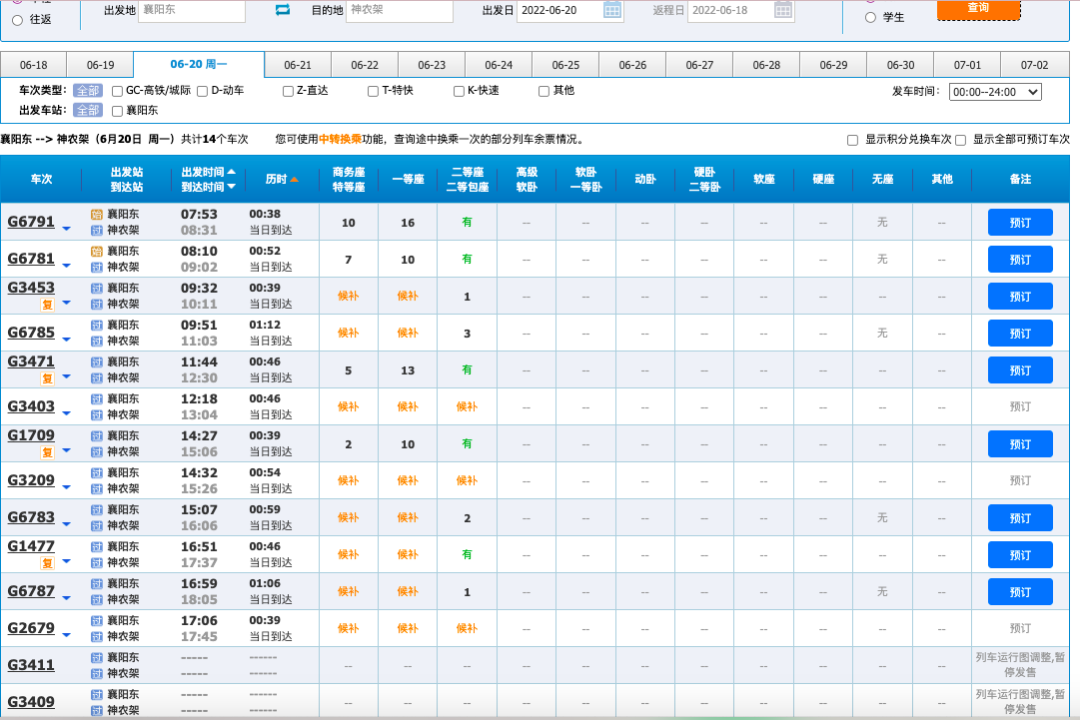Check the T-特快 filter
Viewport: 1080px width, 720px height.
point(373,91)
